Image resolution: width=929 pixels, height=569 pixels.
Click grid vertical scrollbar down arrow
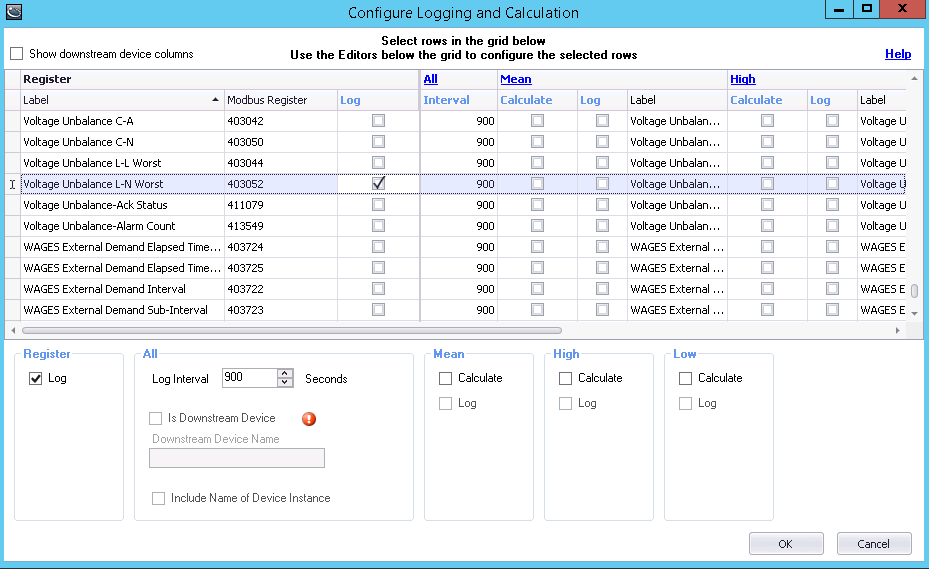pos(914,314)
